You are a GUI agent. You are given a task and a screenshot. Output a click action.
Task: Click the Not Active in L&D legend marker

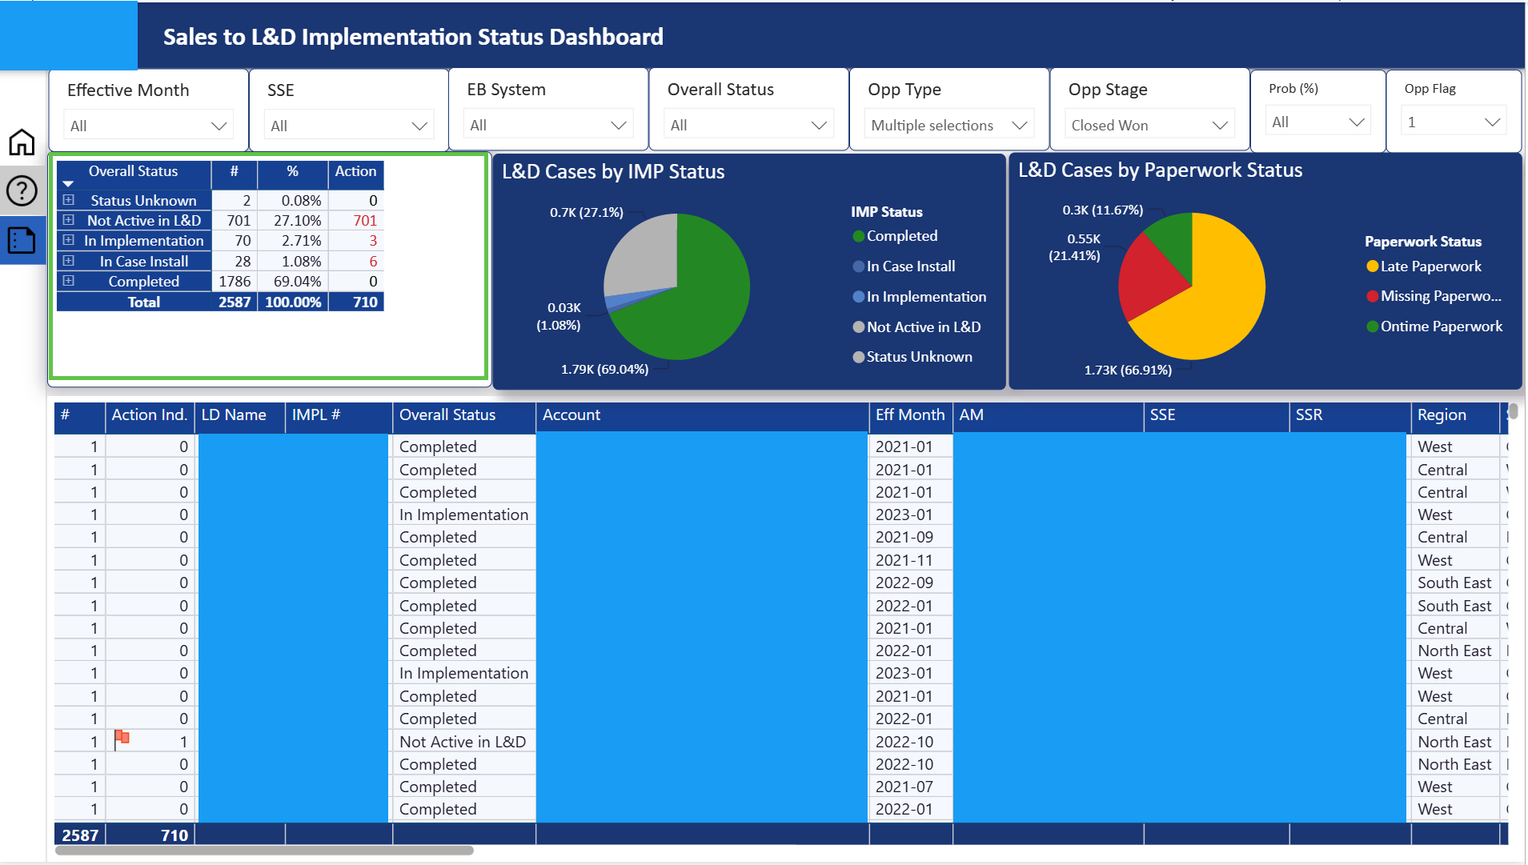click(x=858, y=327)
